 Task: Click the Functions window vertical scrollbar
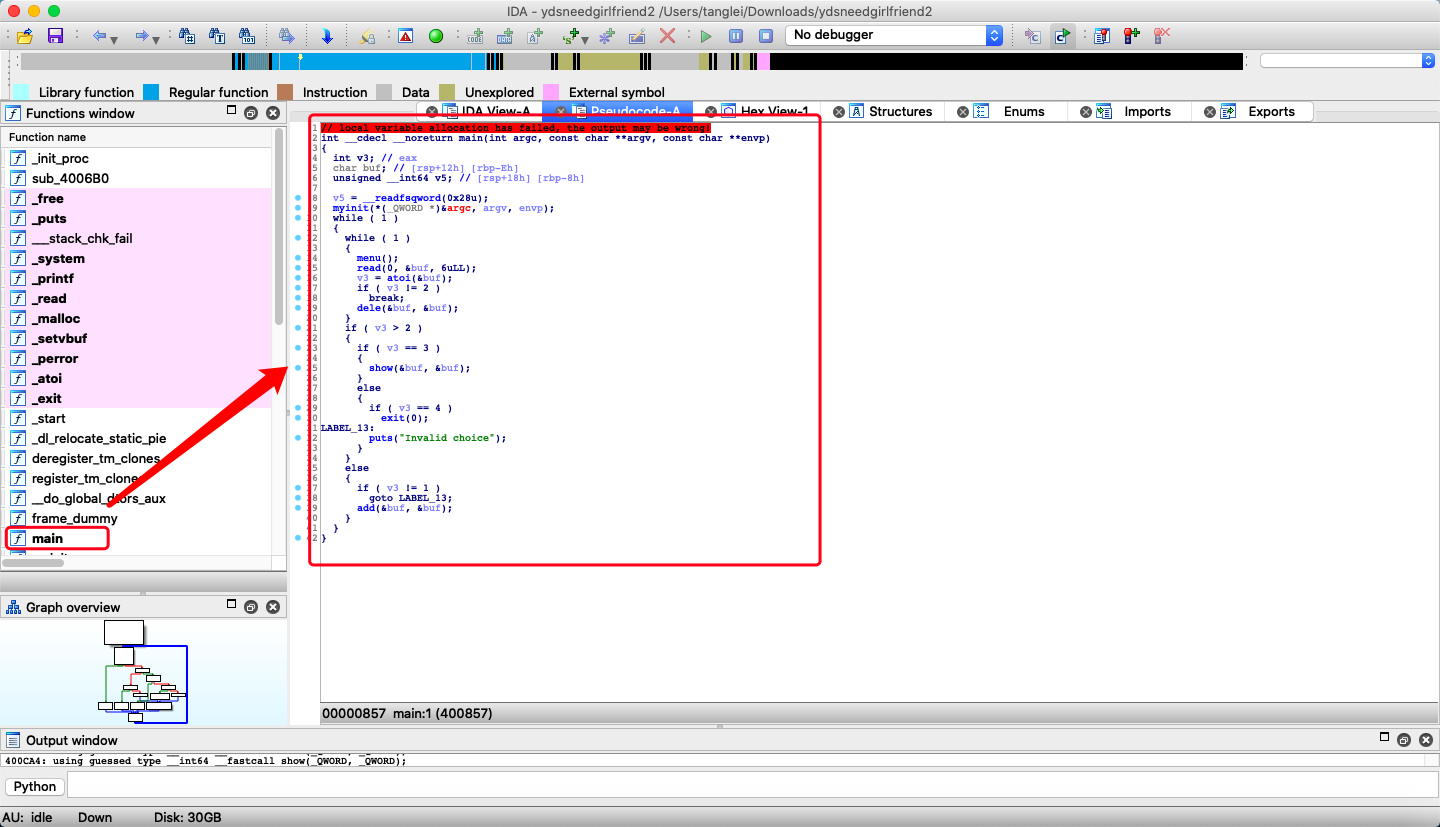click(x=279, y=225)
